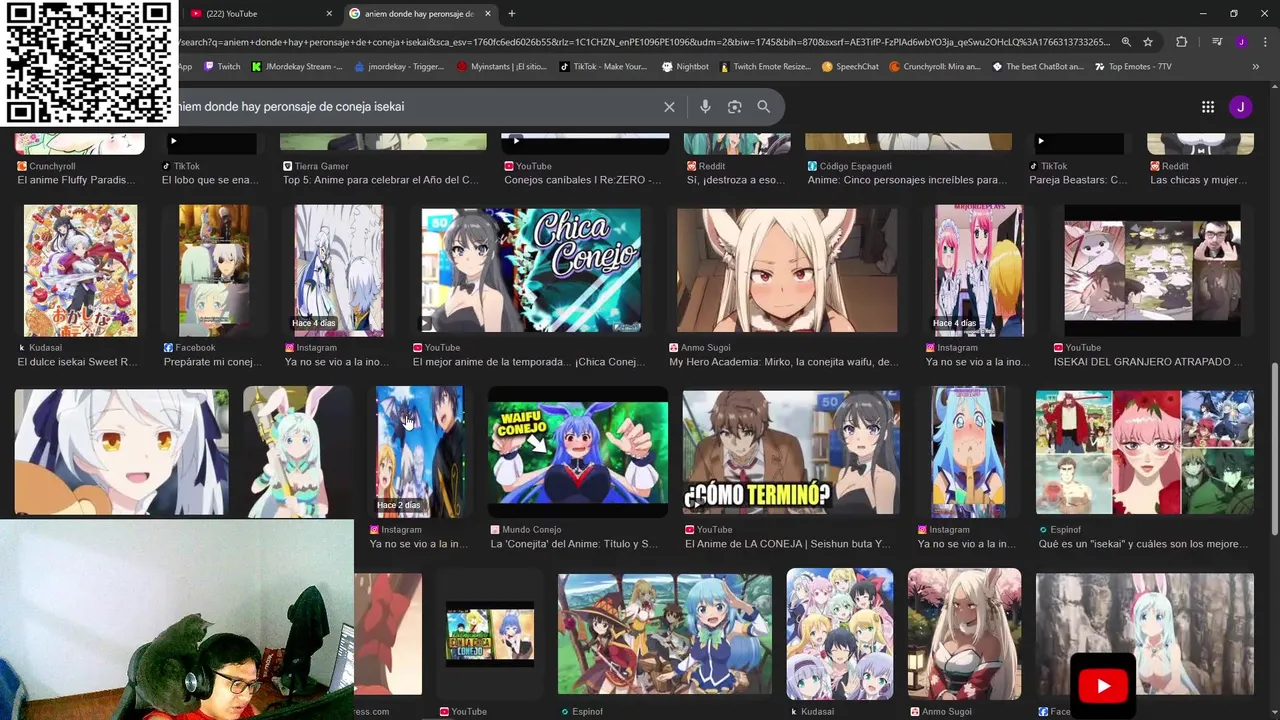The height and width of the screenshot is (720, 1280).
Task: Open Pareja Beastars TikTok result
Action: click(x=1078, y=180)
